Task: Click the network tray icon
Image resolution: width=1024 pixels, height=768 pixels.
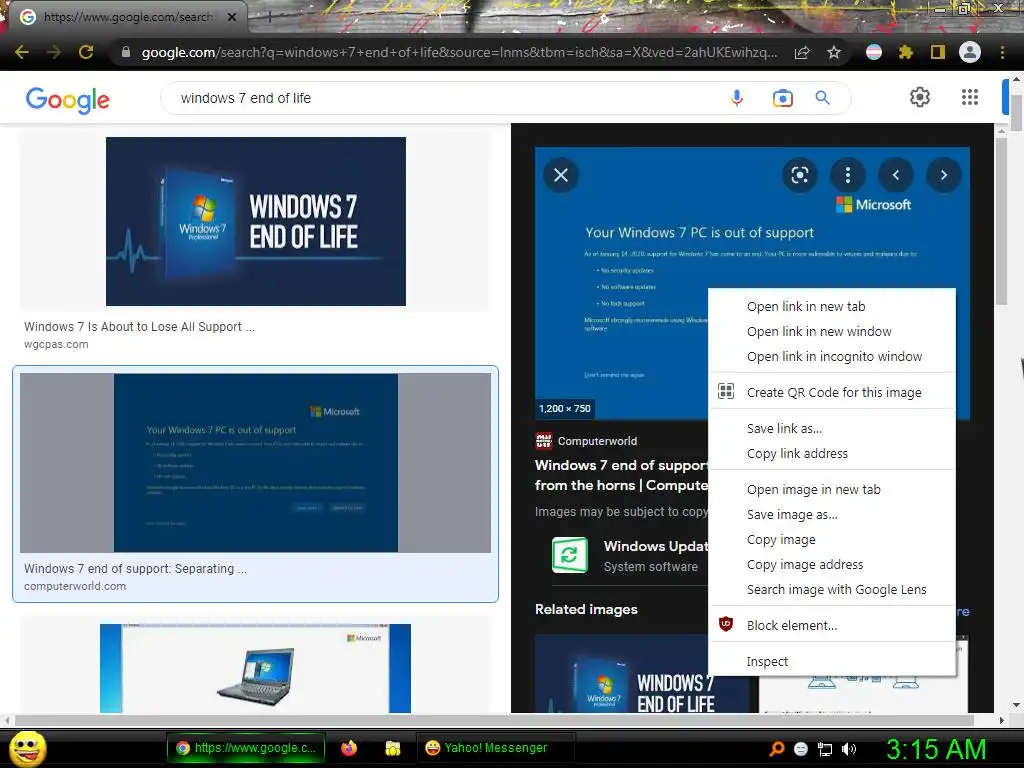Action: tap(825, 749)
